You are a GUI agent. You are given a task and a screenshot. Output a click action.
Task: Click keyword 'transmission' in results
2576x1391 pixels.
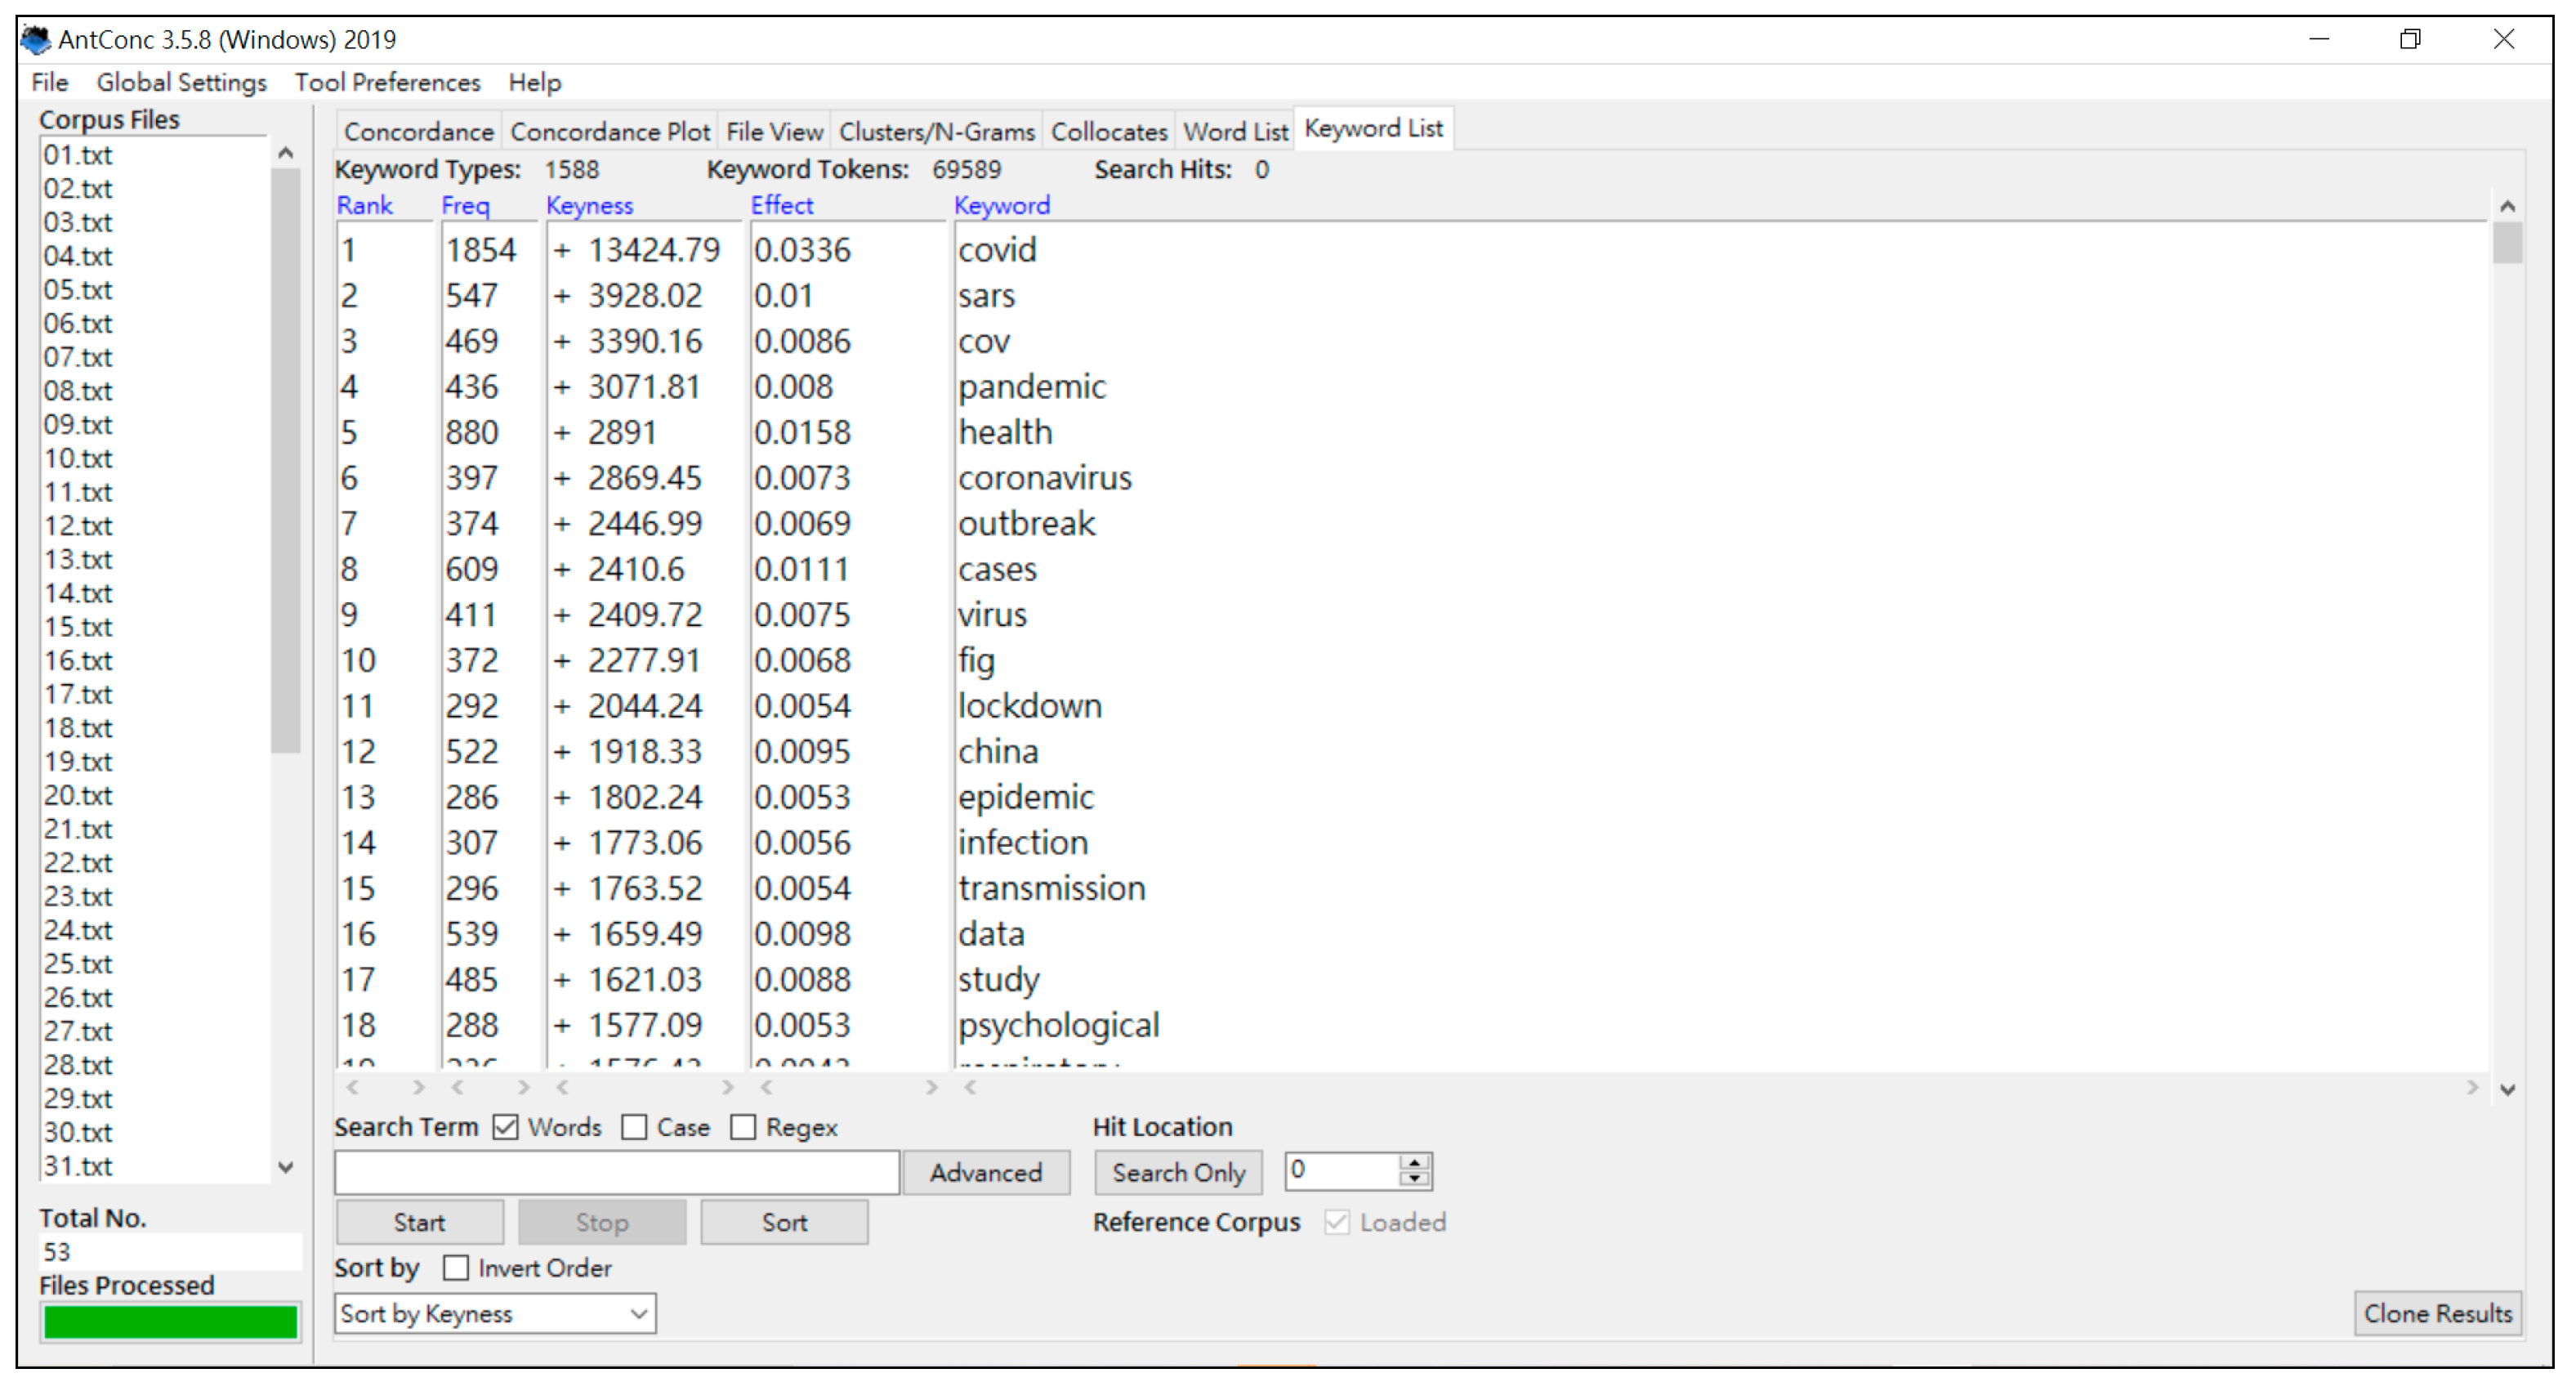click(1052, 888)
